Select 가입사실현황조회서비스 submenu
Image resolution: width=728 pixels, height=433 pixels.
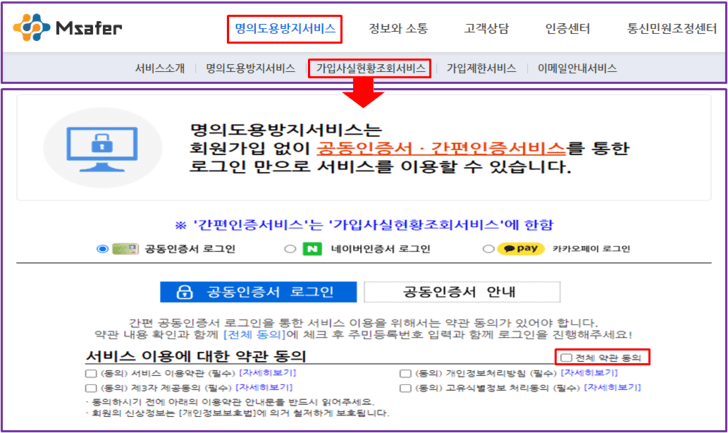point(370,69)
